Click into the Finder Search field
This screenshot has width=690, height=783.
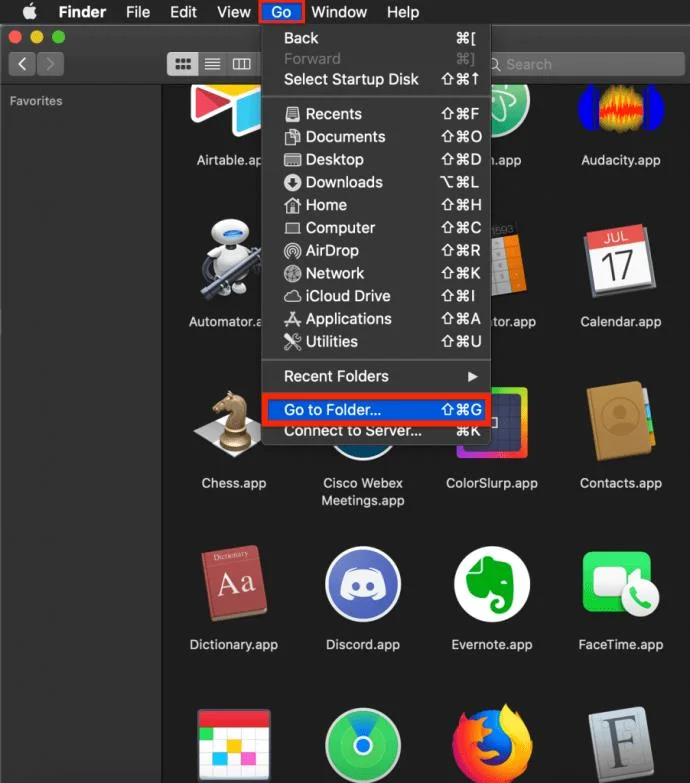587,64
